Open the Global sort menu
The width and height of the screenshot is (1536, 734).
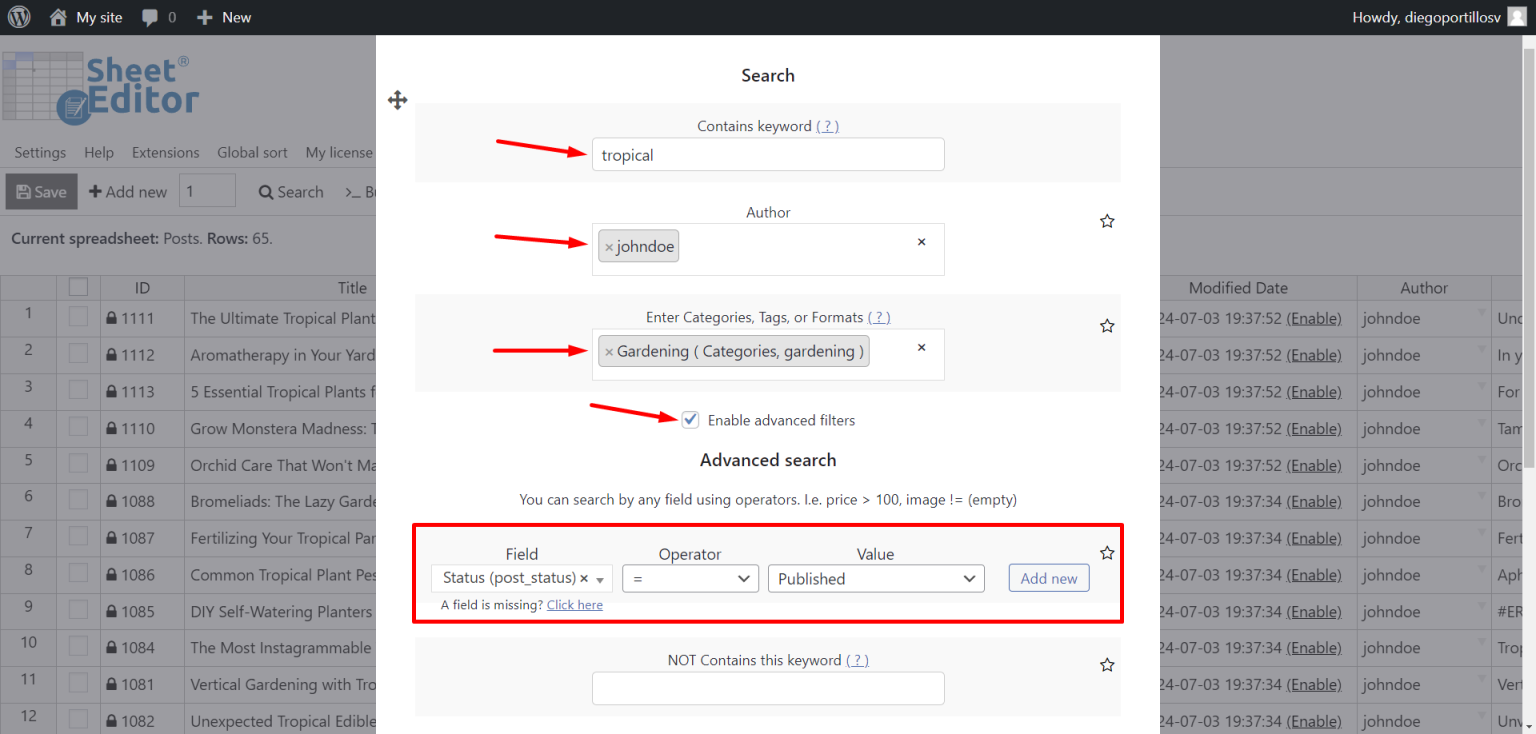(252, 152)
